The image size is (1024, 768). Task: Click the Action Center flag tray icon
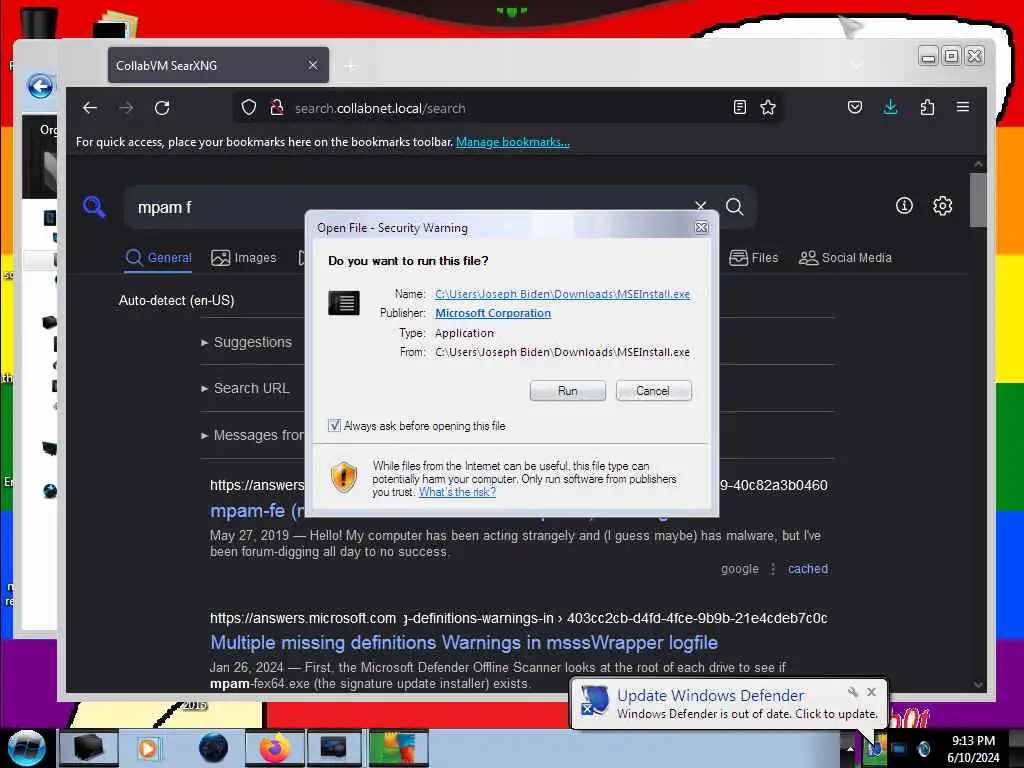pyautogui.click(x=874, y=748)
